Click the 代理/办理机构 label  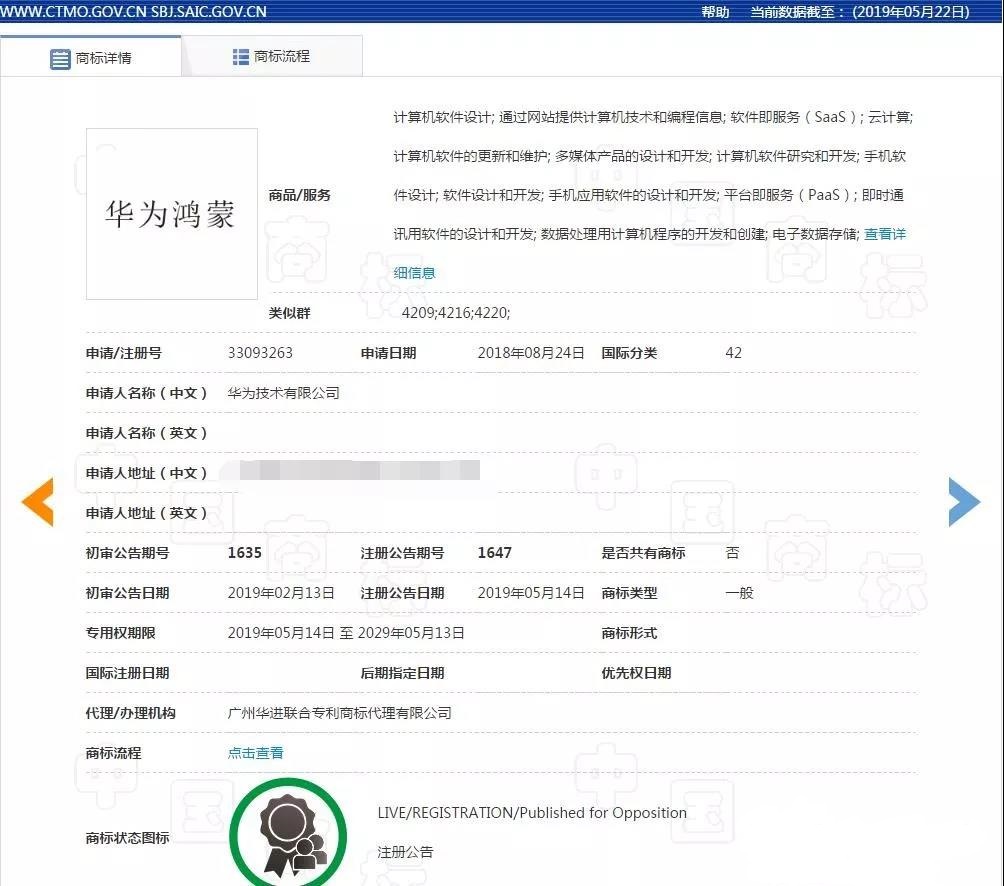pyautogui.click(x=131, y=713)
